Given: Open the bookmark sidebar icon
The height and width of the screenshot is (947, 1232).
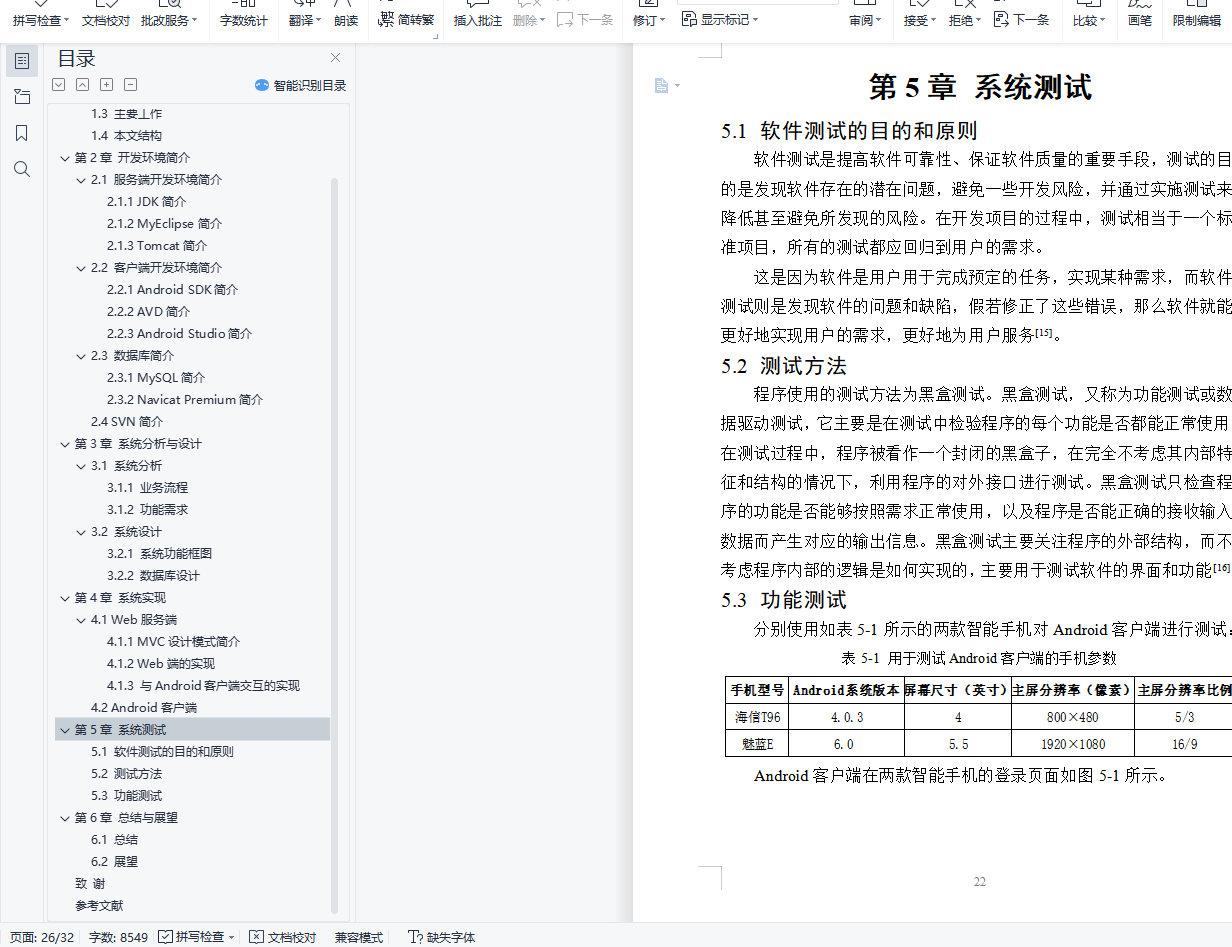Looking at the screenshot, I should click(22, 133).
